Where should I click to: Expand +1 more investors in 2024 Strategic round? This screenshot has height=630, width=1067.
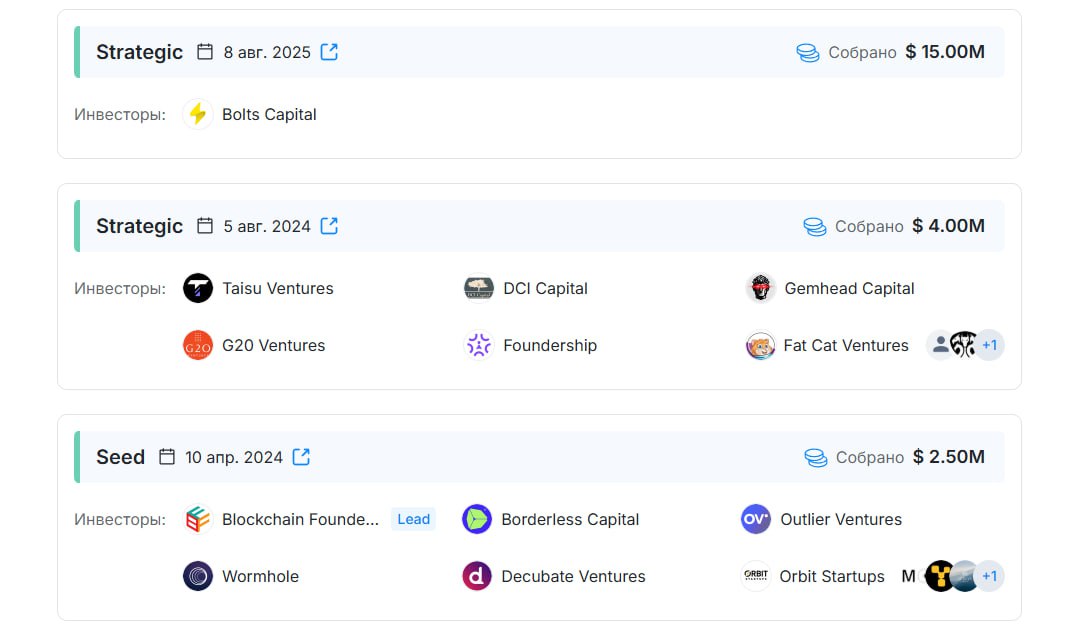989,346
